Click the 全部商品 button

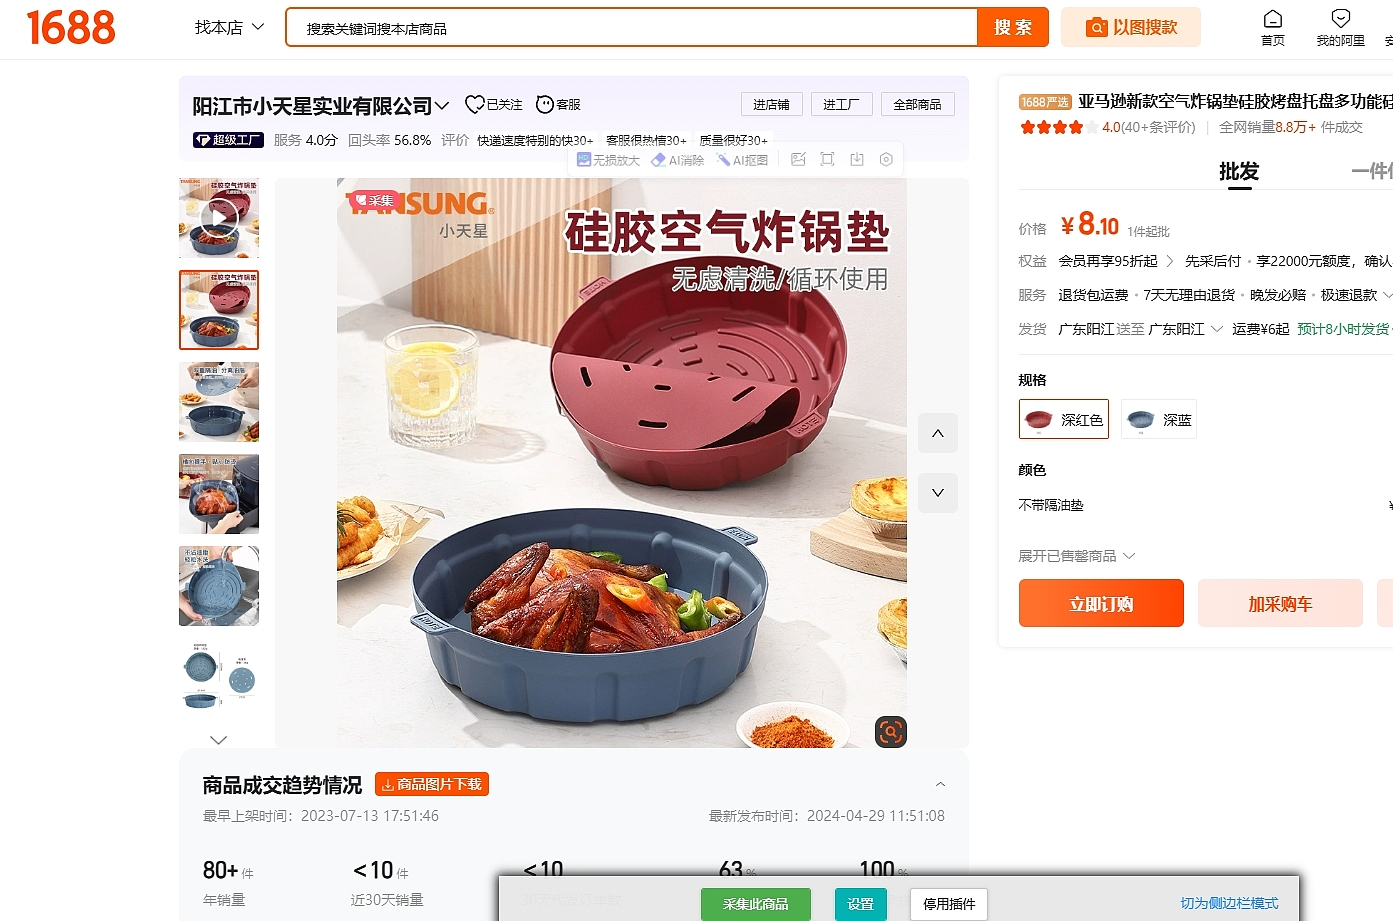tap(917, 104)
